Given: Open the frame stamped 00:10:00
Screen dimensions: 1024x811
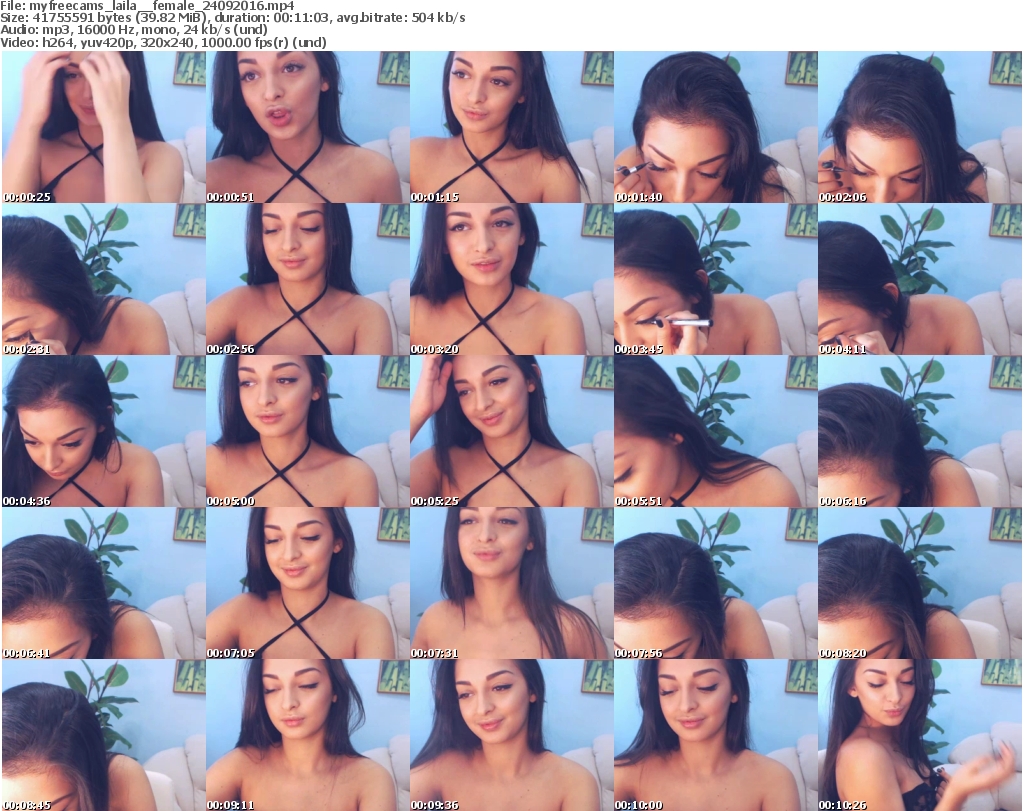Looking at the screenshot, I should [716, 735].
